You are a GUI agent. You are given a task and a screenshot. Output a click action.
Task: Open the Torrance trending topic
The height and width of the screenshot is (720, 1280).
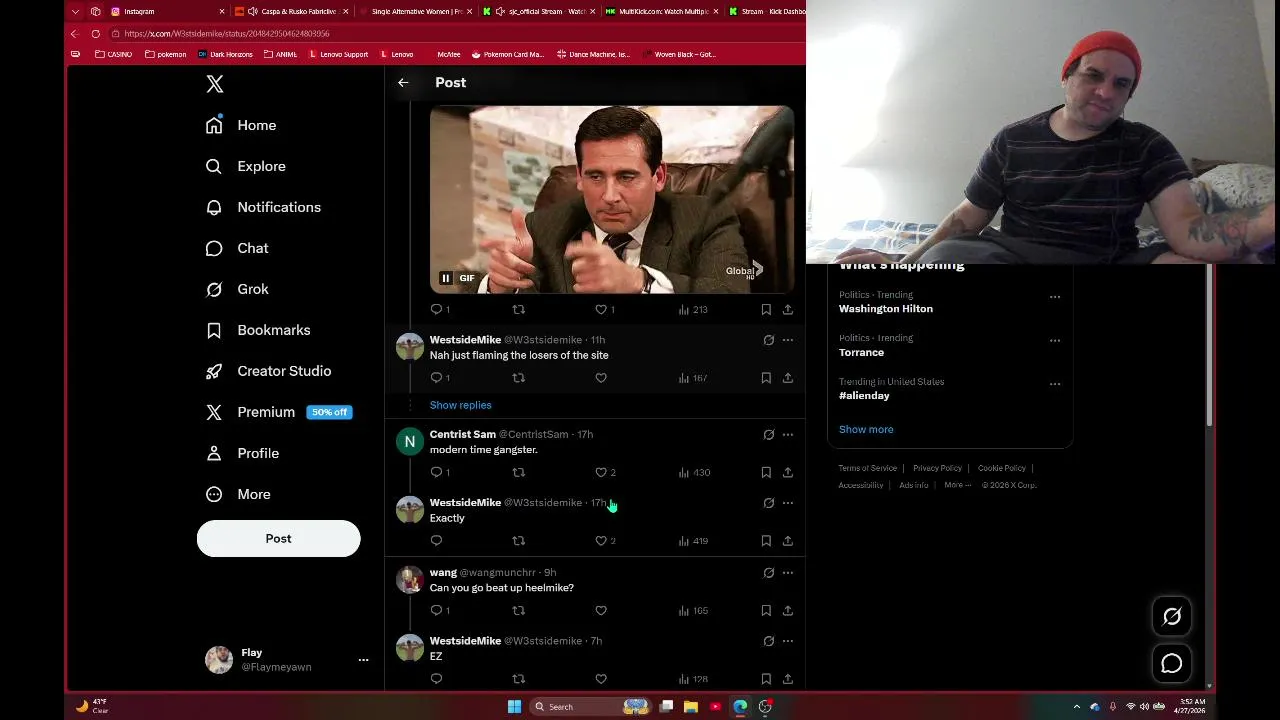click(861, 352)
